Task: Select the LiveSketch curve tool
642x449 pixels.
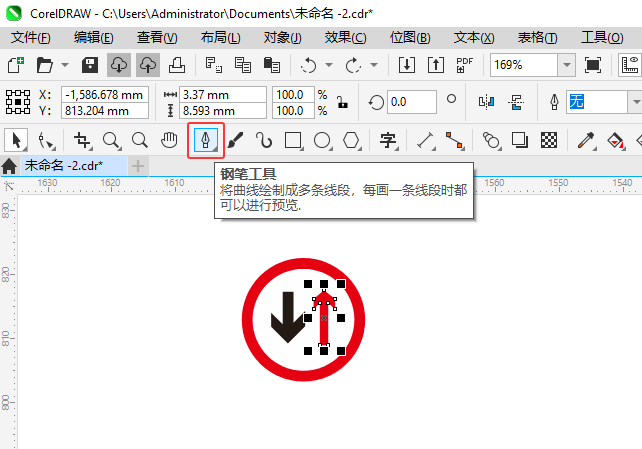Action: (264, 141)
